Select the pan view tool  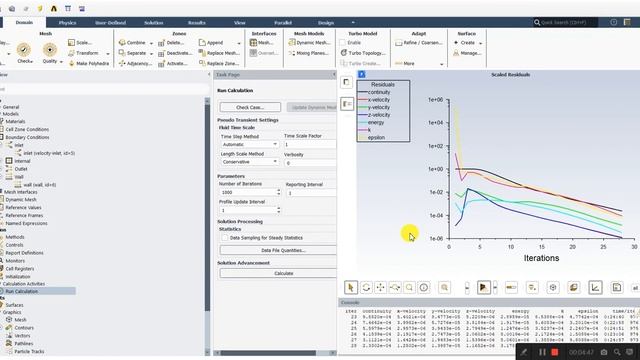(x=380, y=288)
